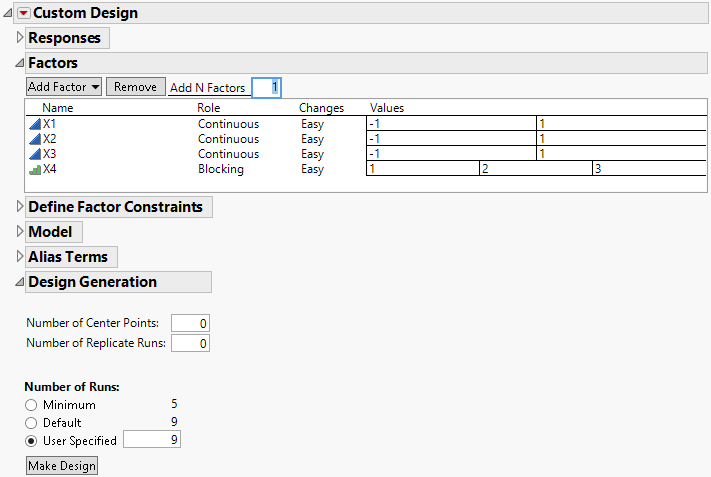Choose the User Specified runs option
This screenshot has height=477, width=711.
coord(32,441)
